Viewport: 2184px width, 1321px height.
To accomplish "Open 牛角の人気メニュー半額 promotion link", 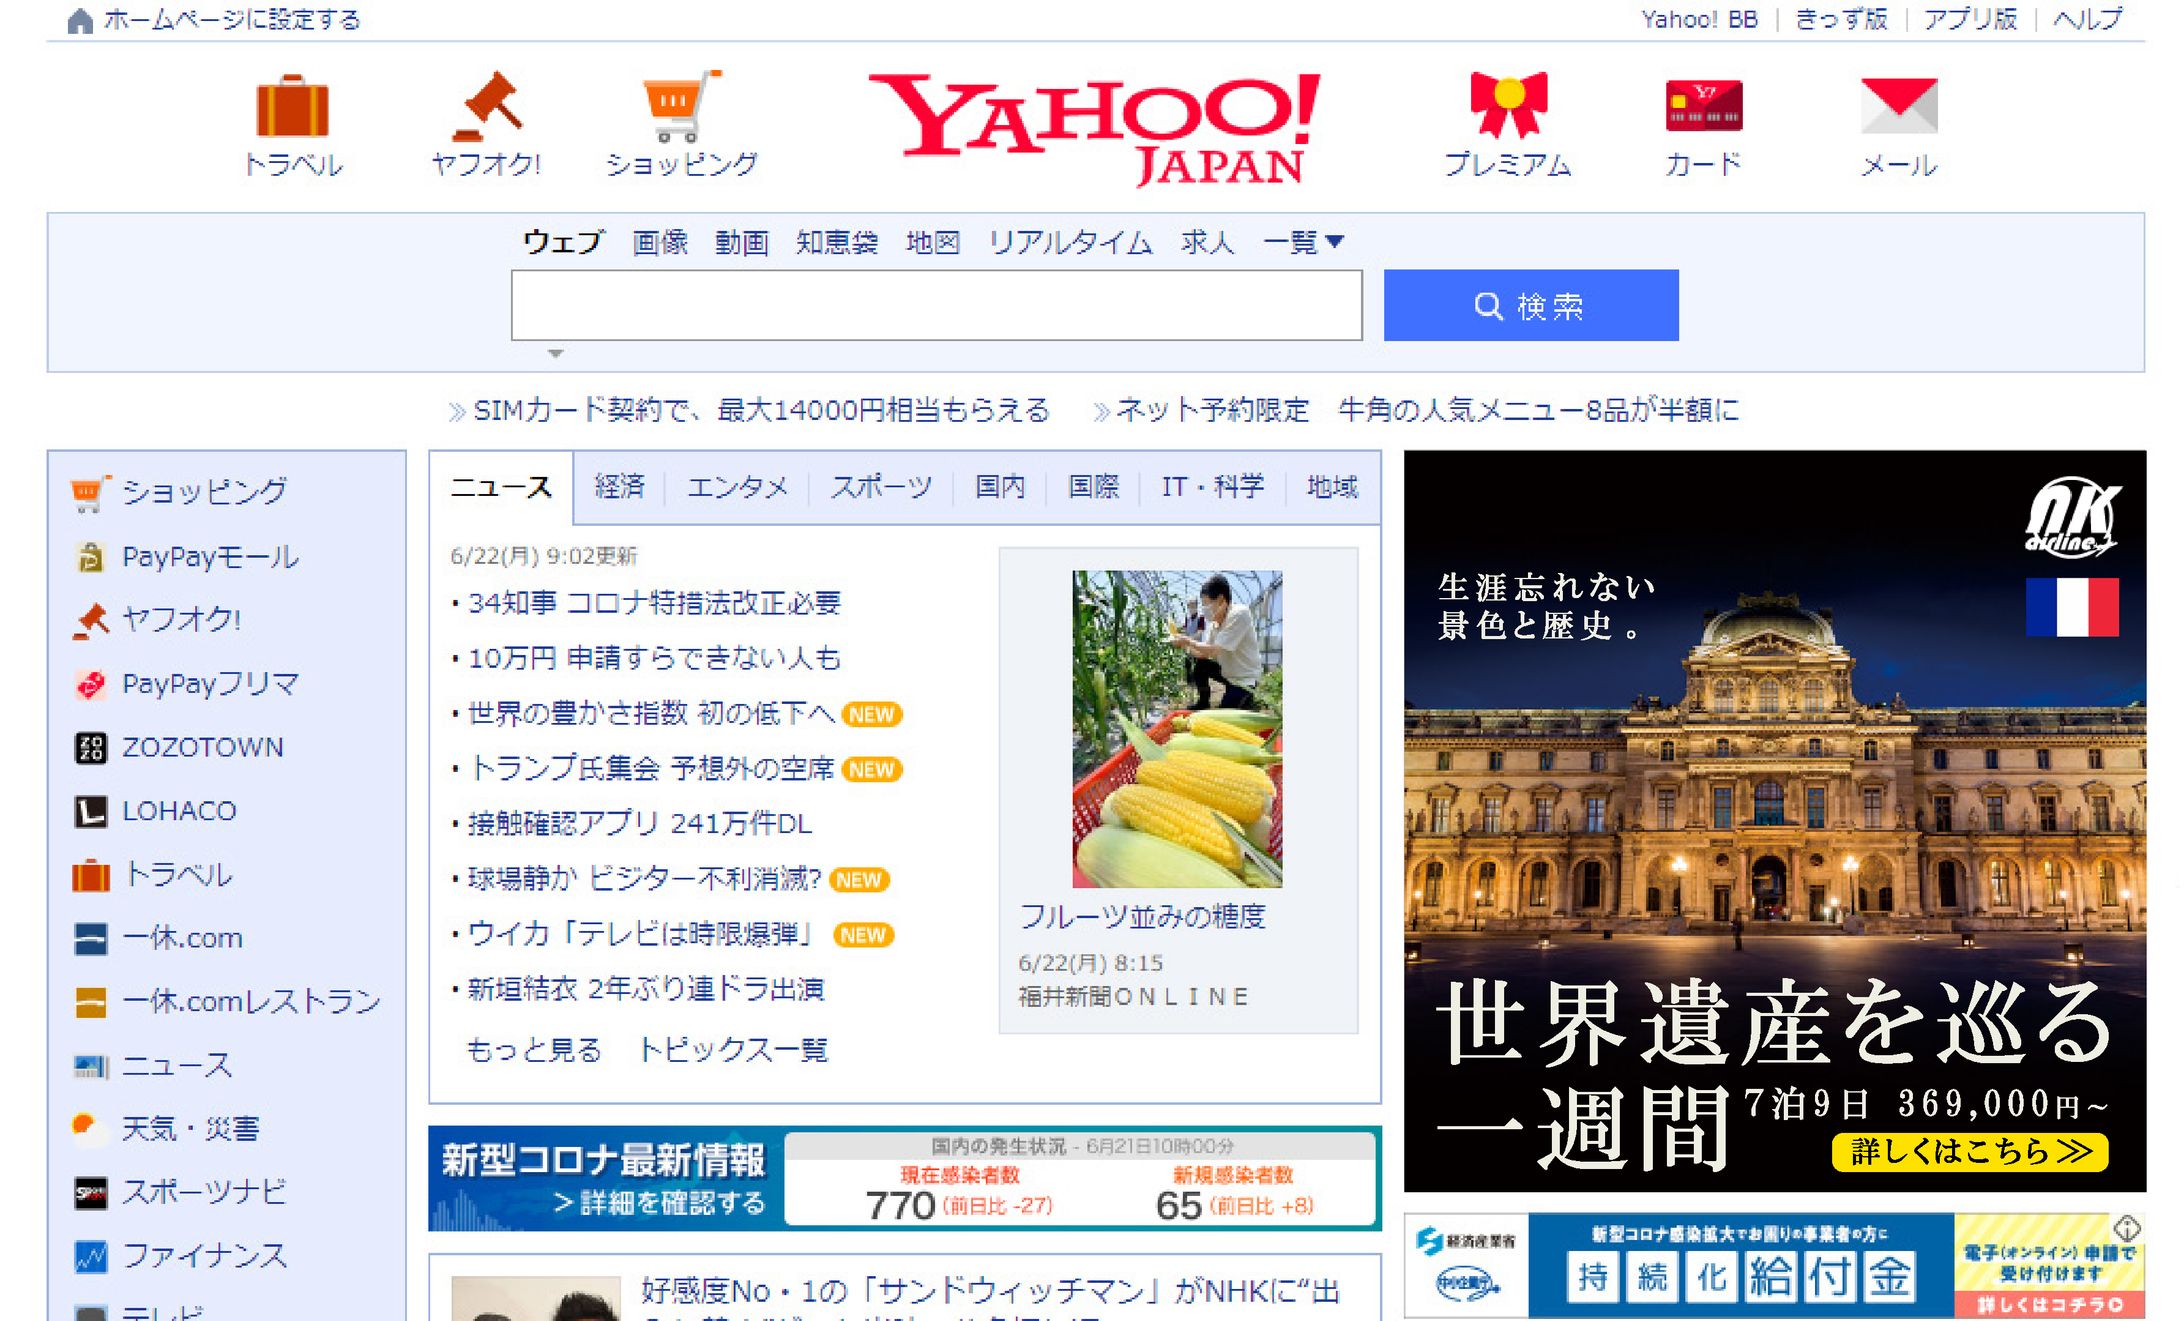I will [x=1427, y=410].
